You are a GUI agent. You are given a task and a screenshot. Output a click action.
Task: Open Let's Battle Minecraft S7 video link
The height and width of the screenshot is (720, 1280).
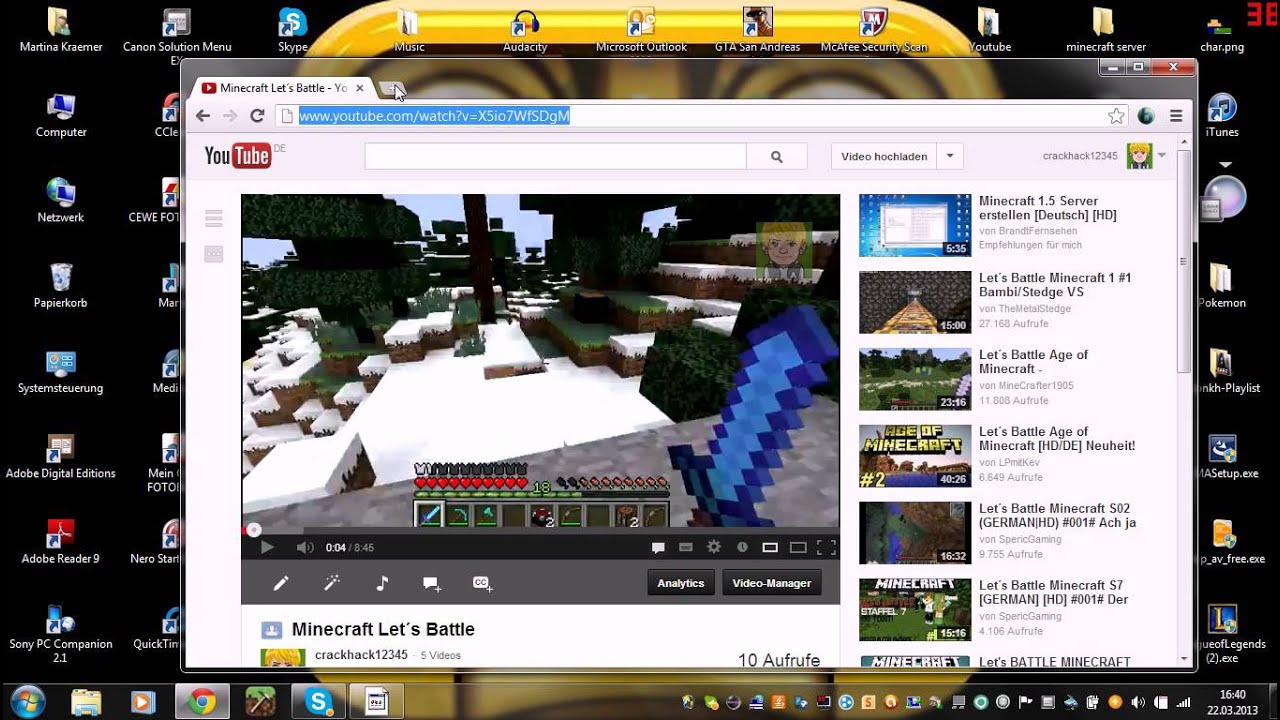(1053, 593)
